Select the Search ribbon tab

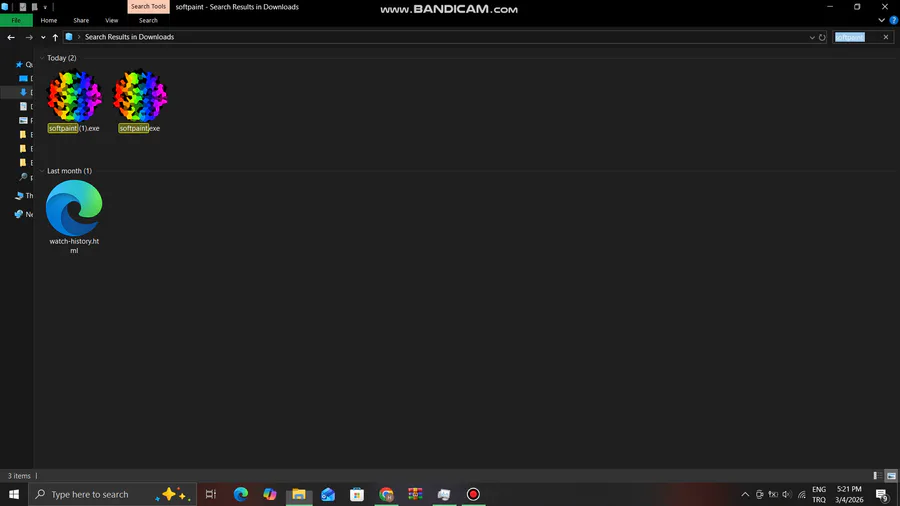tap(148, 21)
